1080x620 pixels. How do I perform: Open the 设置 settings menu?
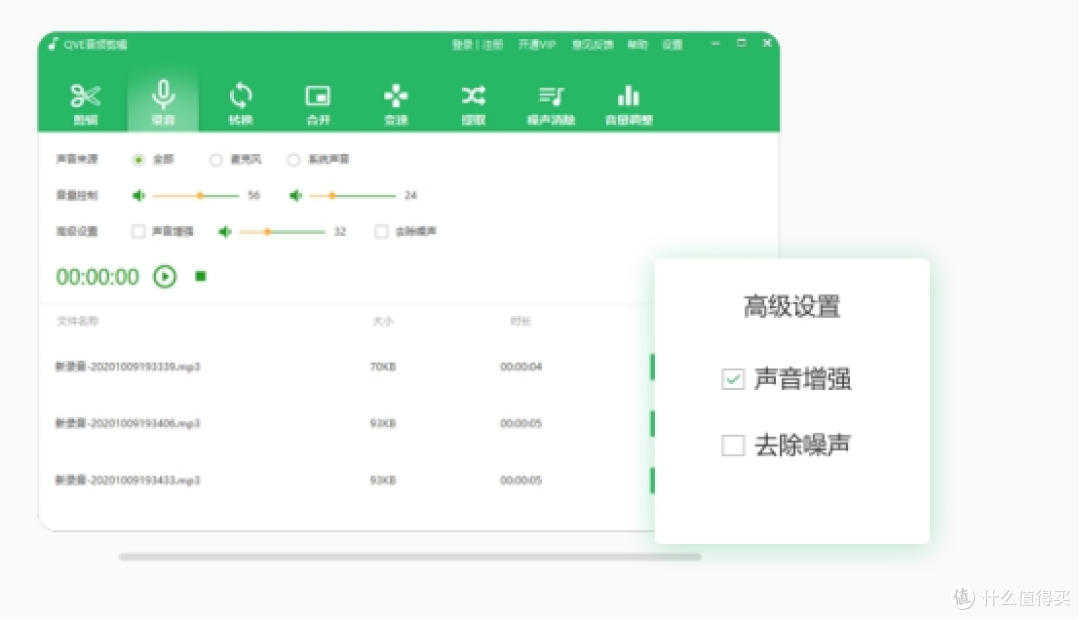(x=672, y=45)
